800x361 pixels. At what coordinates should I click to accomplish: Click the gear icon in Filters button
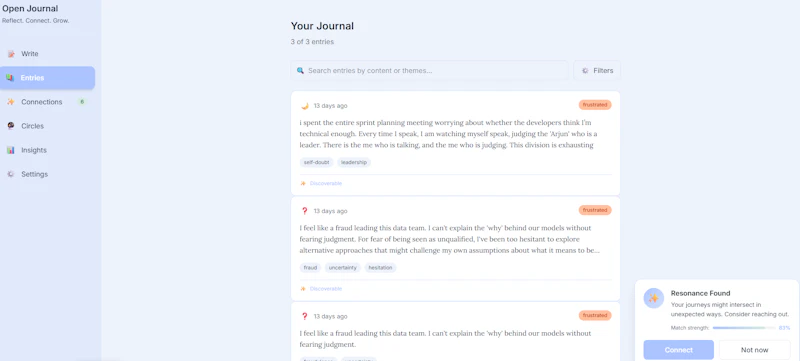pos(585,70)
